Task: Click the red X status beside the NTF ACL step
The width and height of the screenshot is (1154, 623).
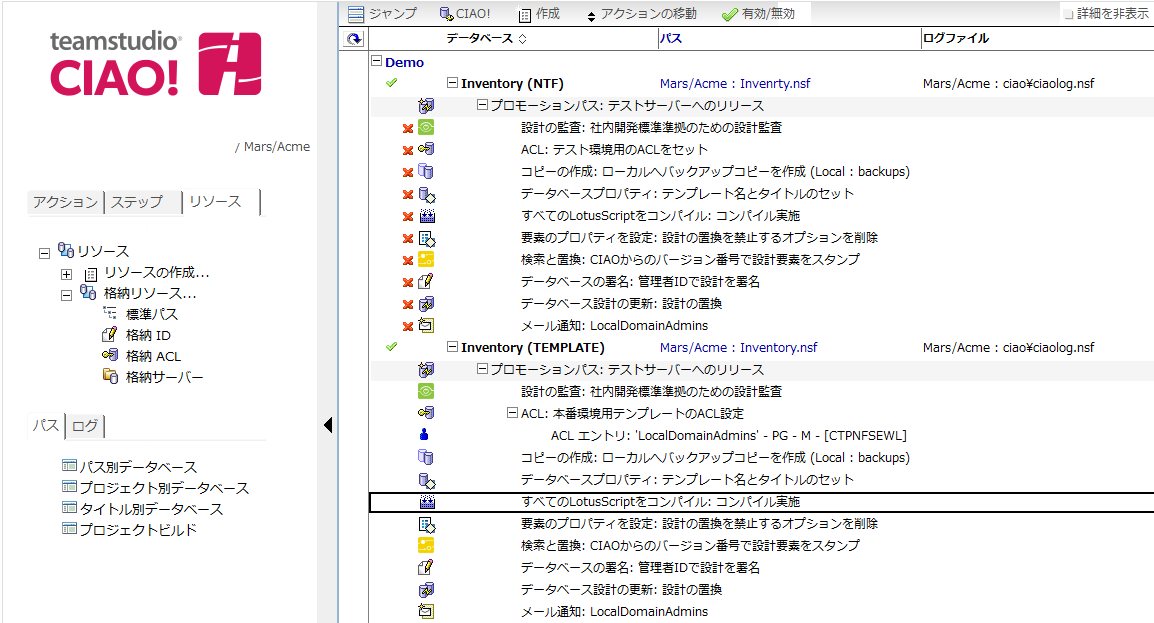Action: (x=407, y=150)
